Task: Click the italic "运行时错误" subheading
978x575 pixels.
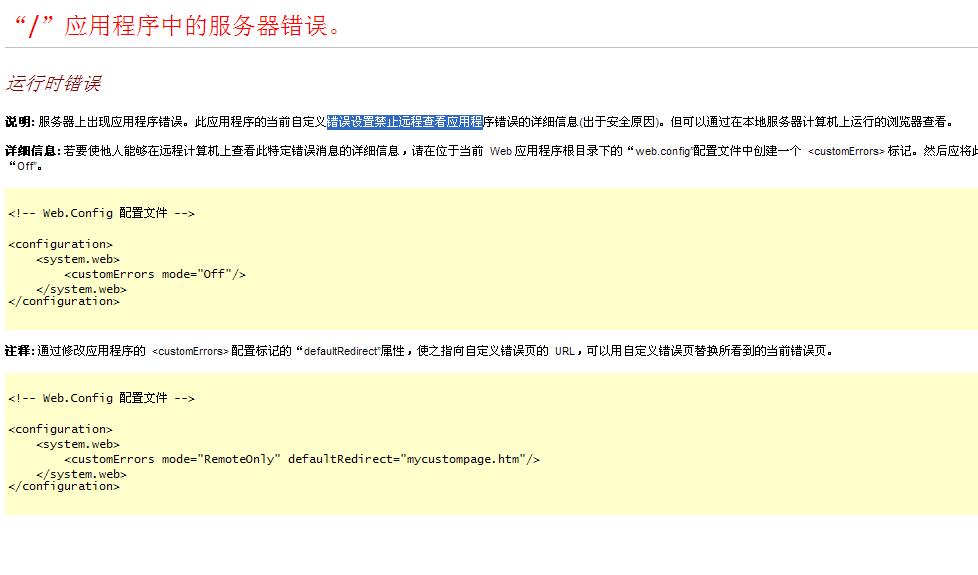Action: pos(54,84)
